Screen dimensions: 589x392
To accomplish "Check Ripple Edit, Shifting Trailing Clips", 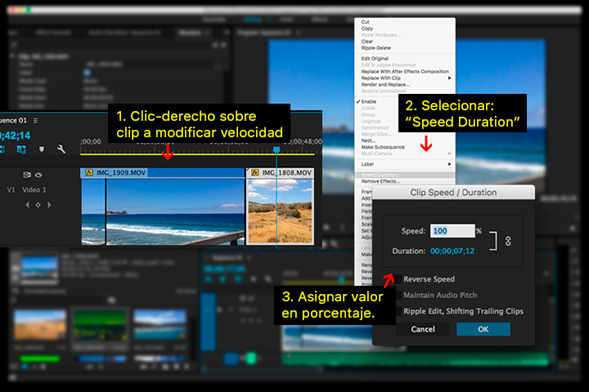I will 398,311.
